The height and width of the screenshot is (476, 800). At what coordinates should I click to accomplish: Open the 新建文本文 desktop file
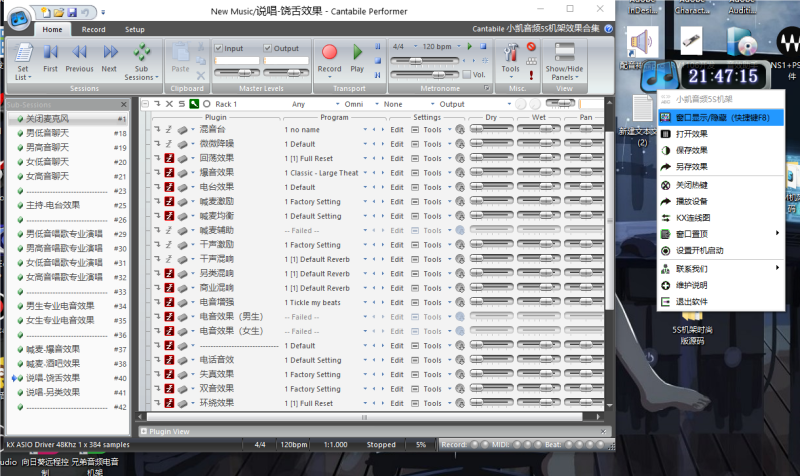tap(642, 120)
